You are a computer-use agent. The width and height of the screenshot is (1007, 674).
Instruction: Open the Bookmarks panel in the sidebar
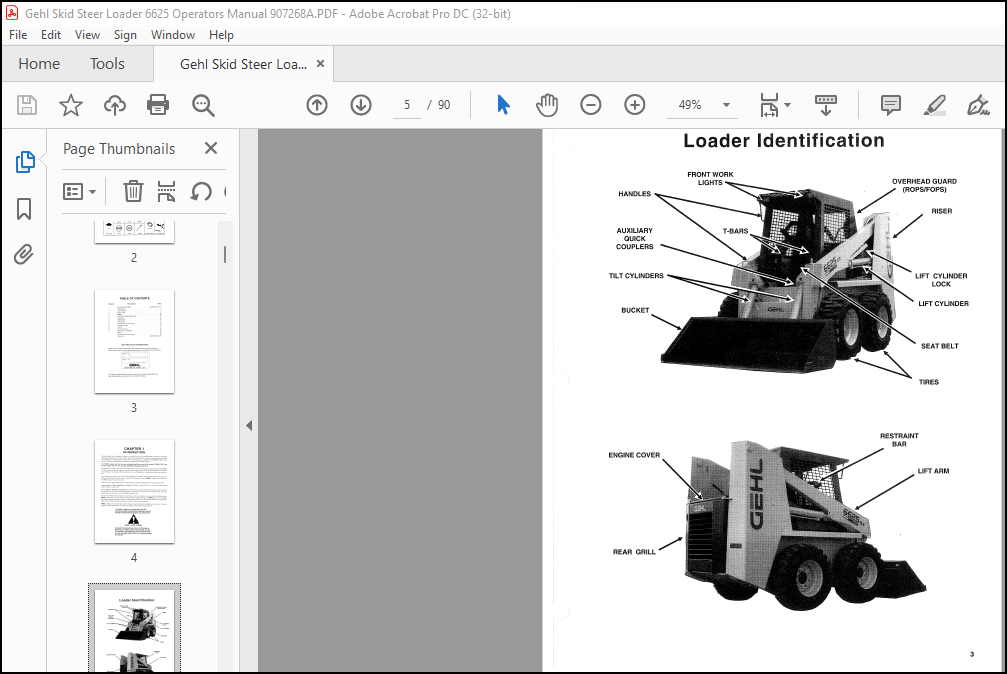coord(24,209)
